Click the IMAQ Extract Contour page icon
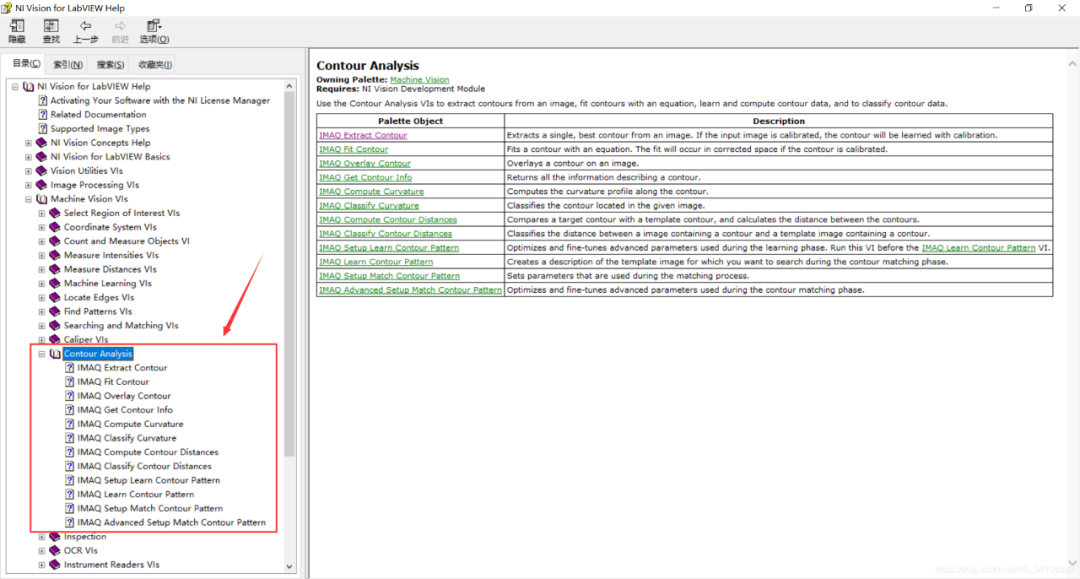Image resolution: width=1080 pixels, height=579 pixels. point(70,368)
